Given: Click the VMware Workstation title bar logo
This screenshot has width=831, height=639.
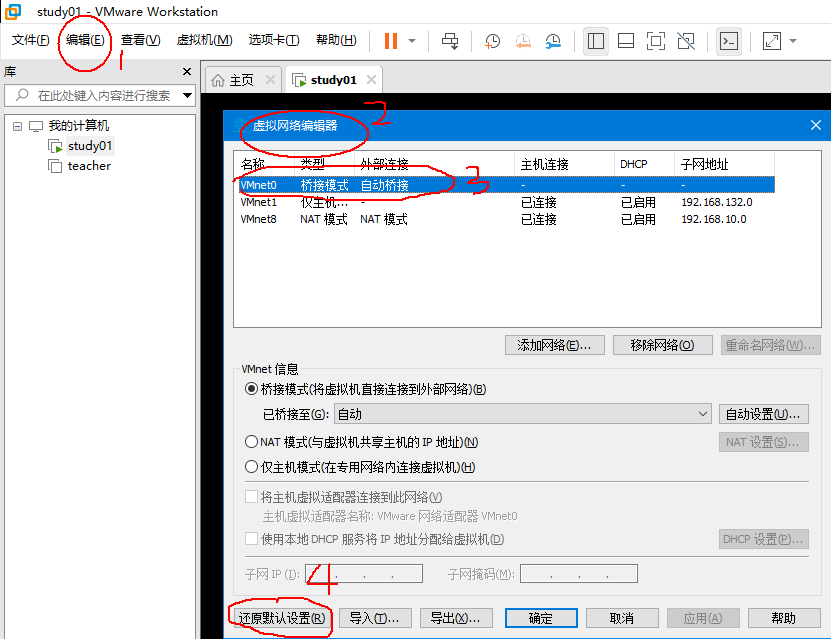Looking at the screenshot, I should [13, 12].
